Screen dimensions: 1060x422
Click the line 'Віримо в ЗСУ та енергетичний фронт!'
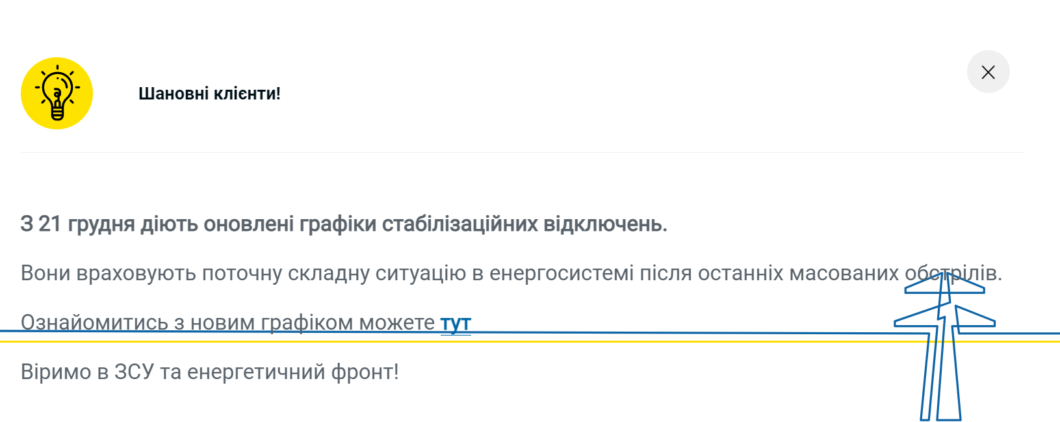[x=210, y=372]
